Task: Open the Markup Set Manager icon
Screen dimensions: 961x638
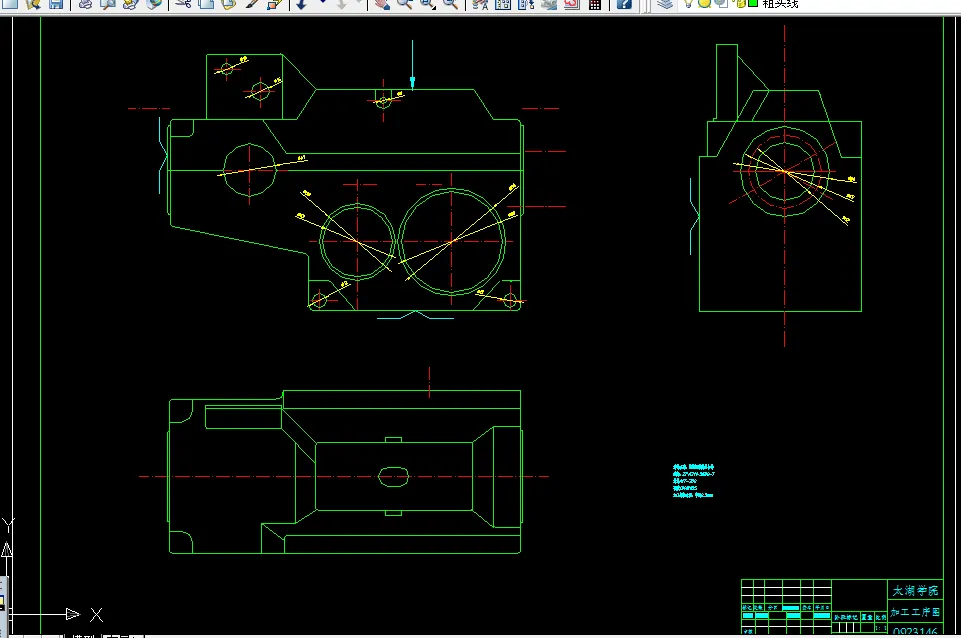Action: tap(571, 4)
